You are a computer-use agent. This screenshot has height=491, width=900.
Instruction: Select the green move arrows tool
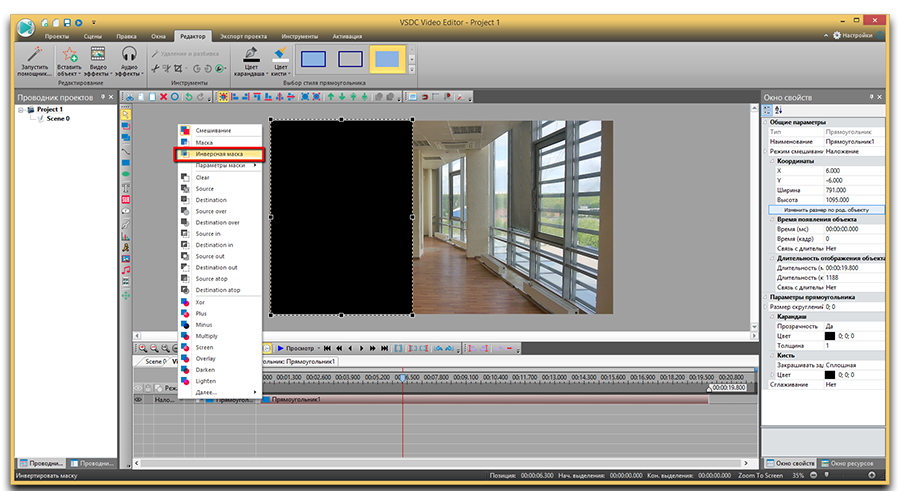point(126,295)
